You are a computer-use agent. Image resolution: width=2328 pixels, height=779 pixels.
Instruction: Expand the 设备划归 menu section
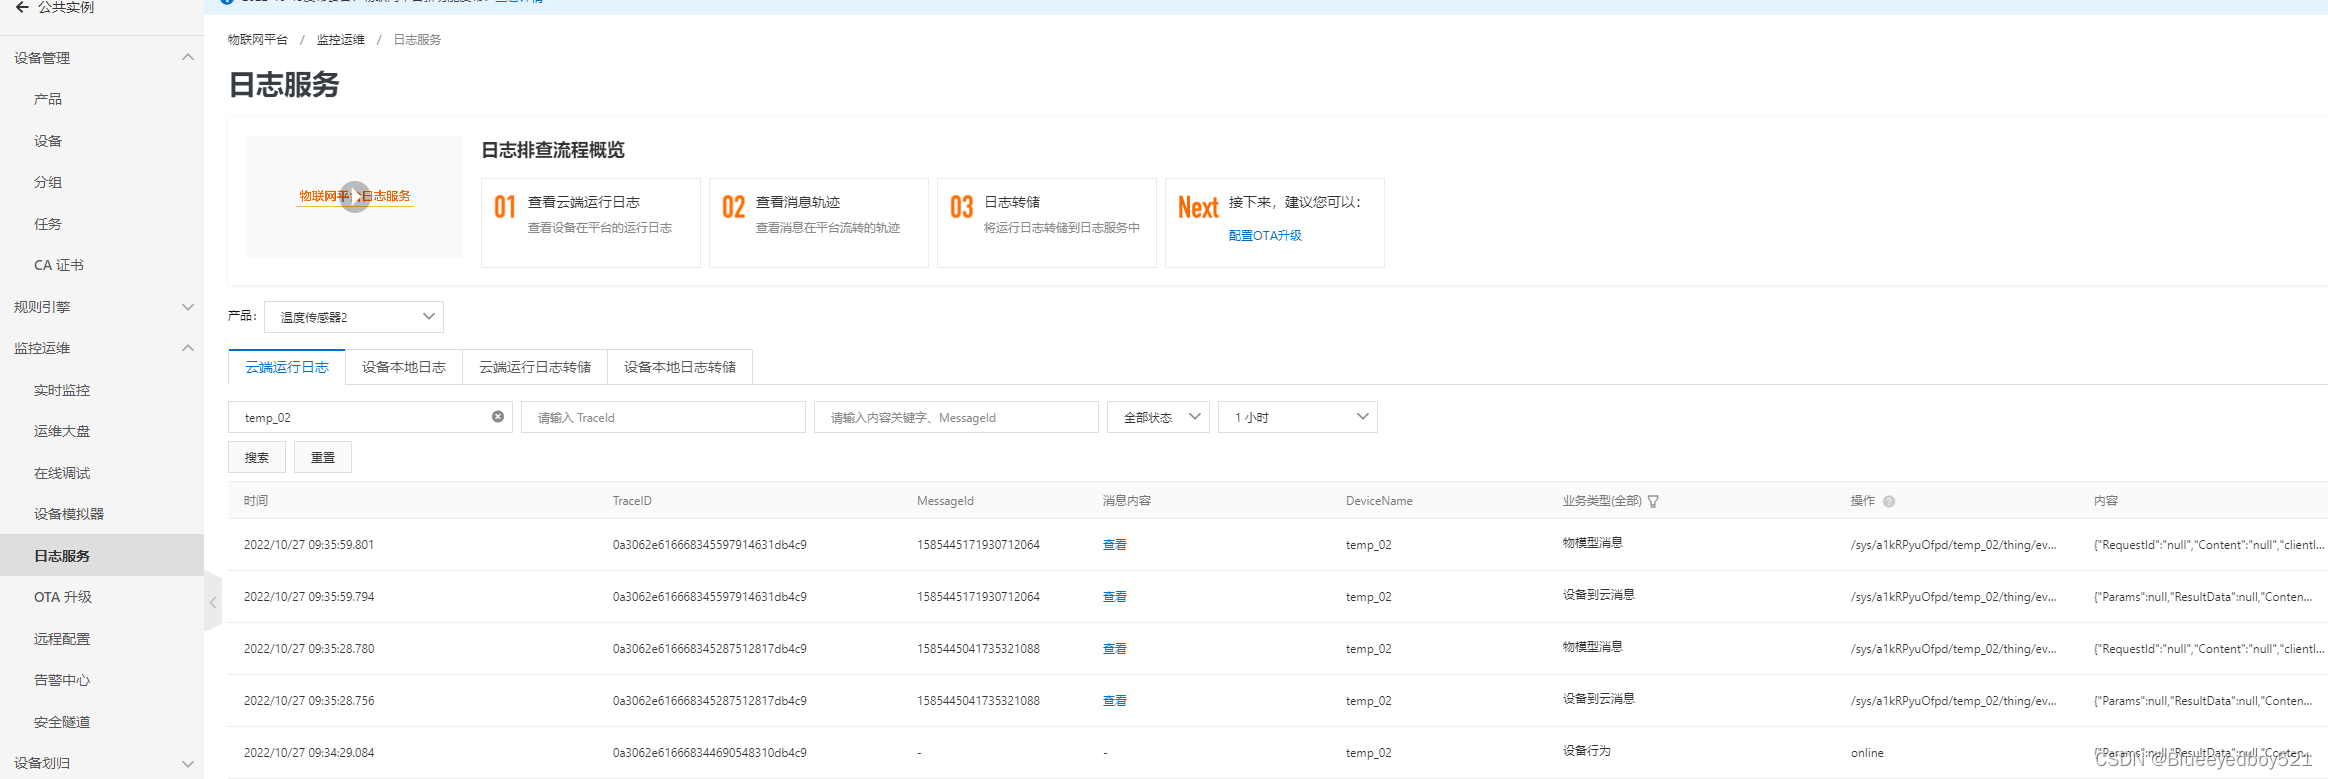point(187,763)
